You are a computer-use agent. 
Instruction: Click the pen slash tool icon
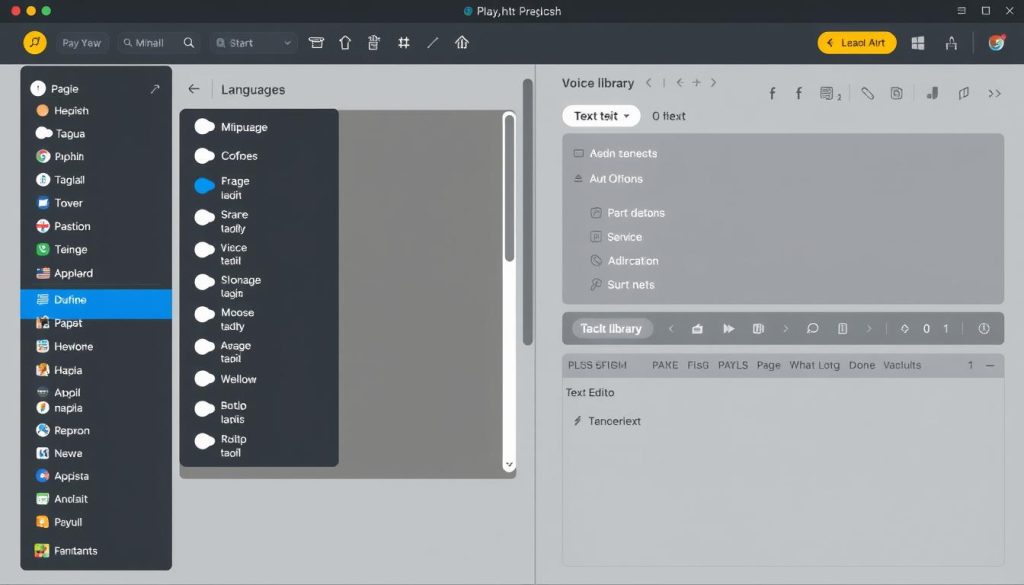click(432, 42)
